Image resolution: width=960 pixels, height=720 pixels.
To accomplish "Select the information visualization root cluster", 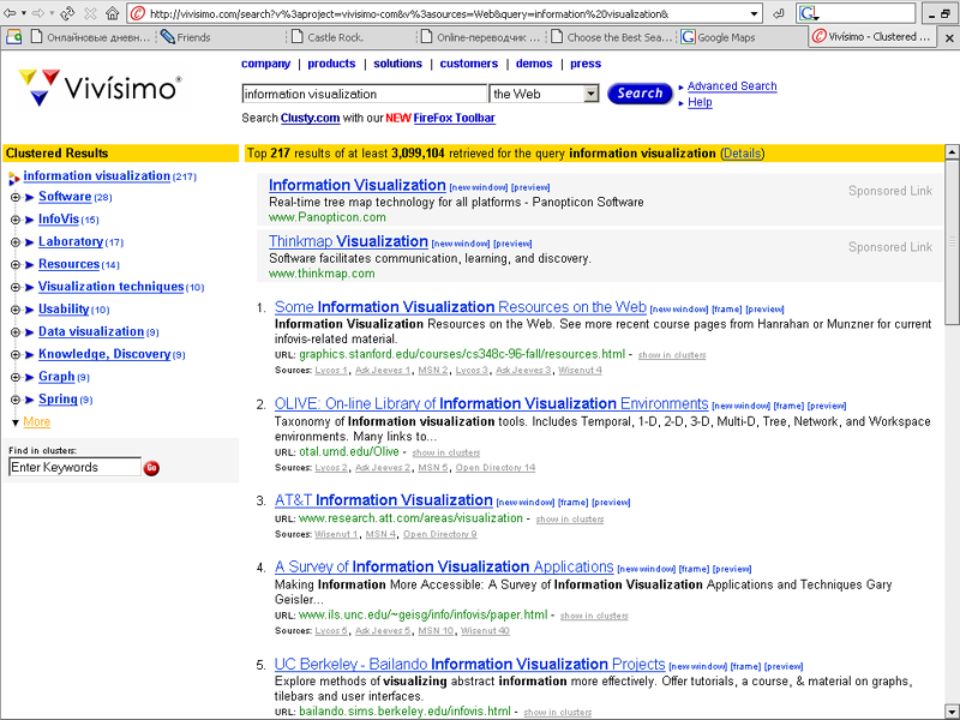I will coord(97,176).
